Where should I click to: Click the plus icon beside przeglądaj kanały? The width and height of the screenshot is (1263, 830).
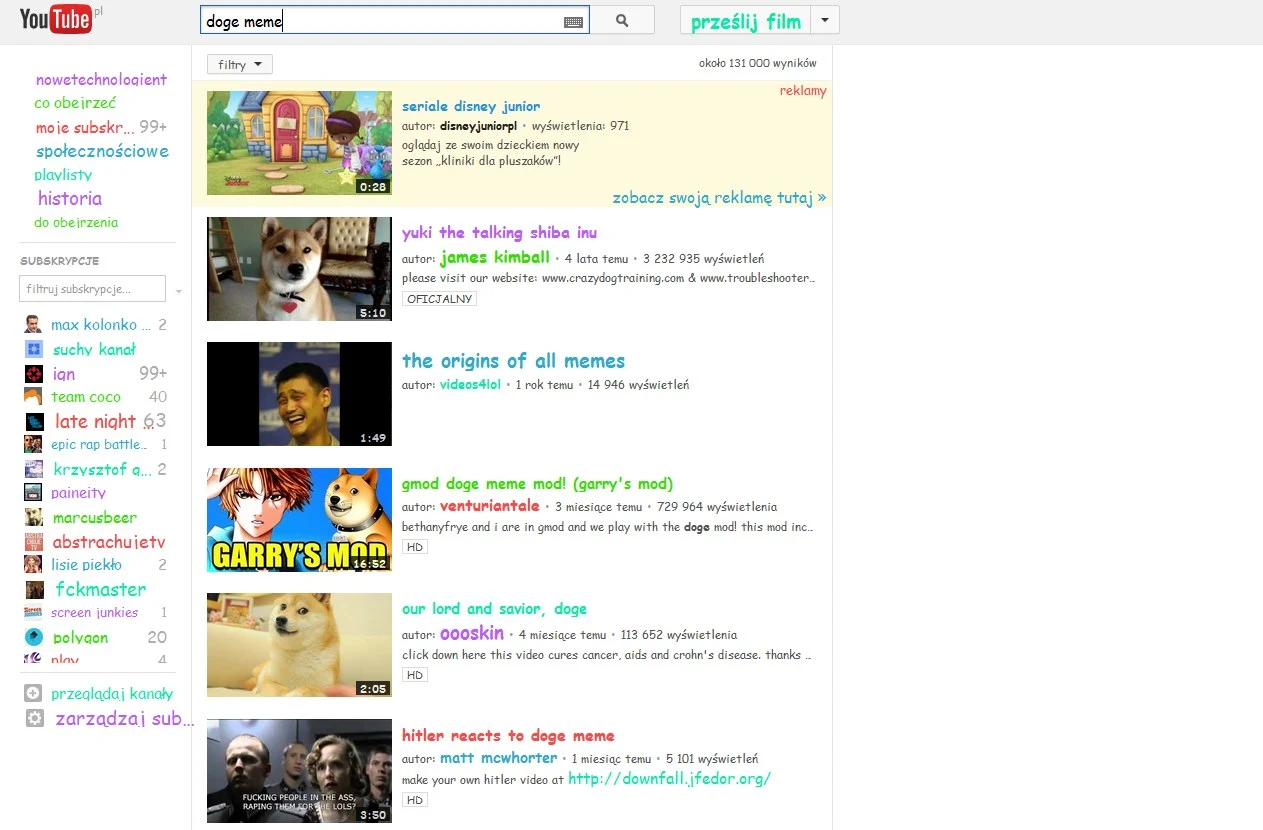click(x=31, y=692)
